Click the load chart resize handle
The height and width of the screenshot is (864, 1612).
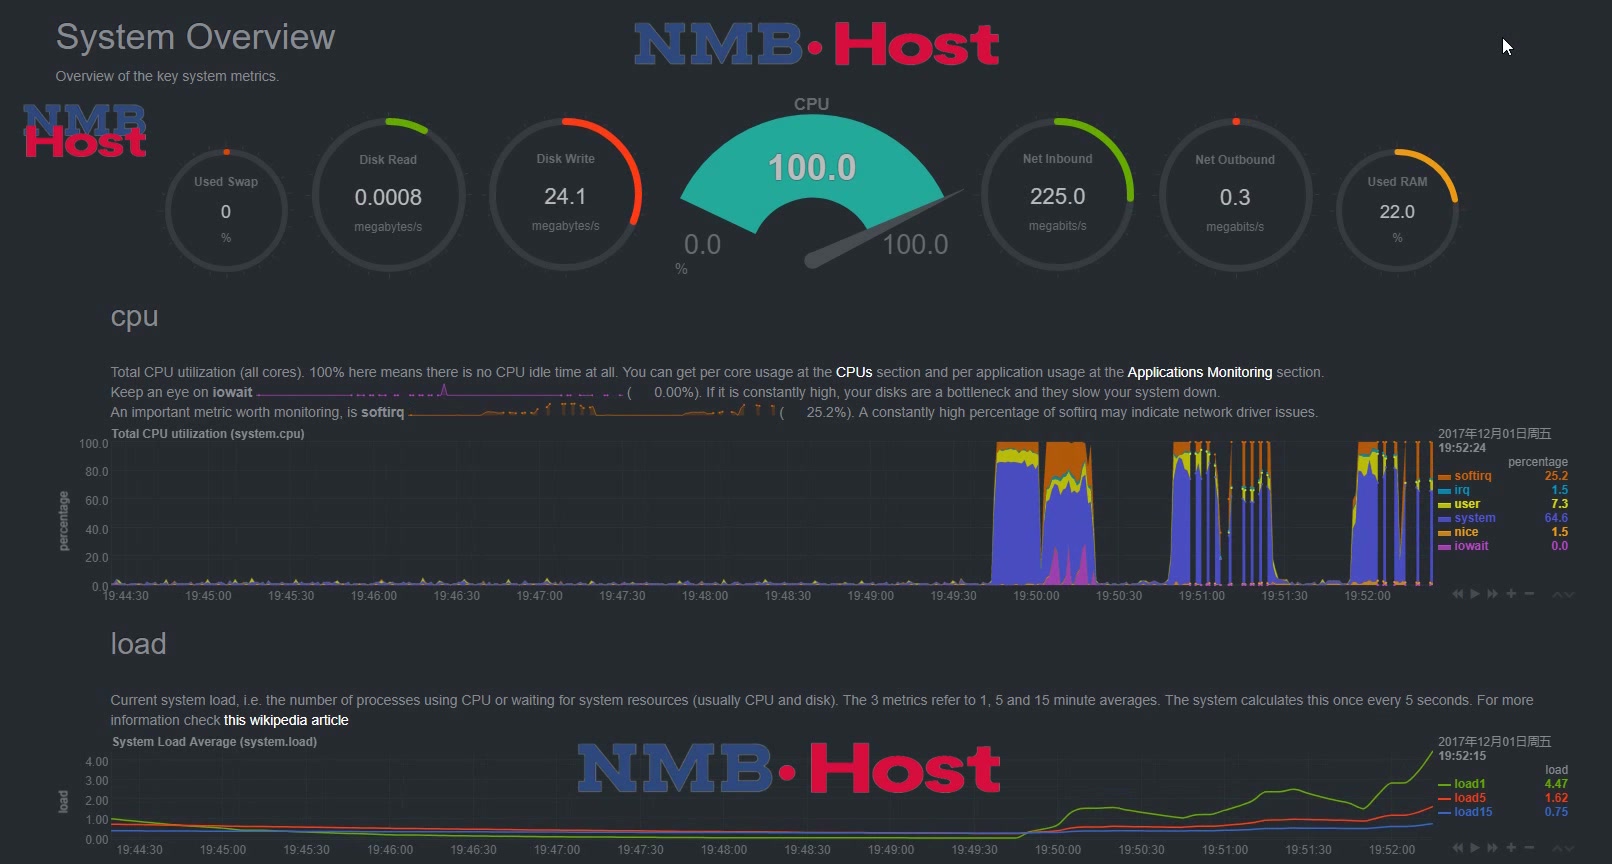pos(1563,849)
